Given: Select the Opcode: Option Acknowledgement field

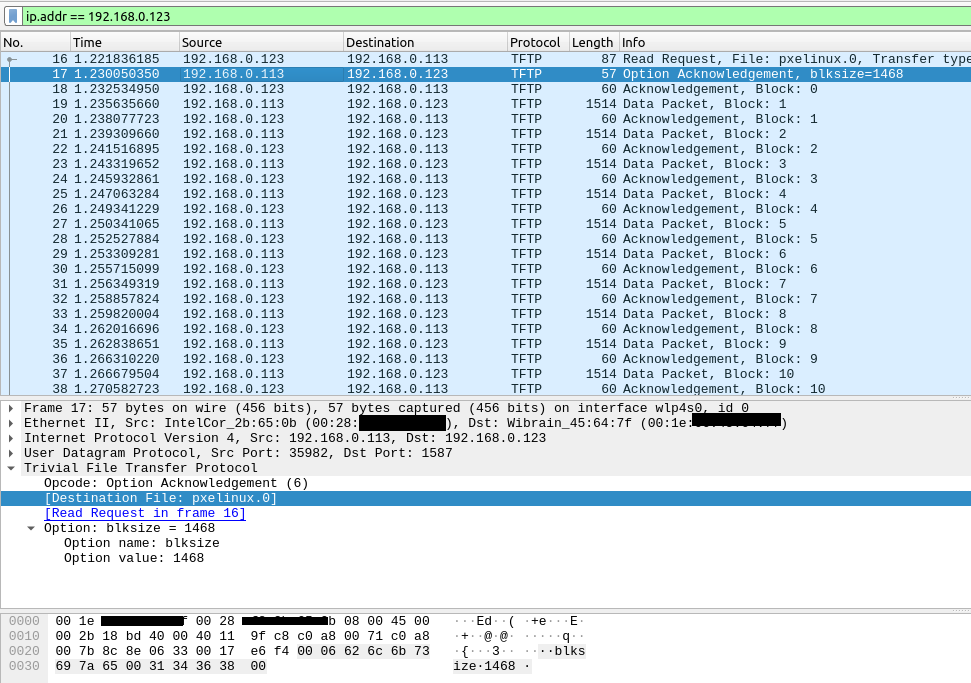Looking at the screenshot, I should [176, 483].
